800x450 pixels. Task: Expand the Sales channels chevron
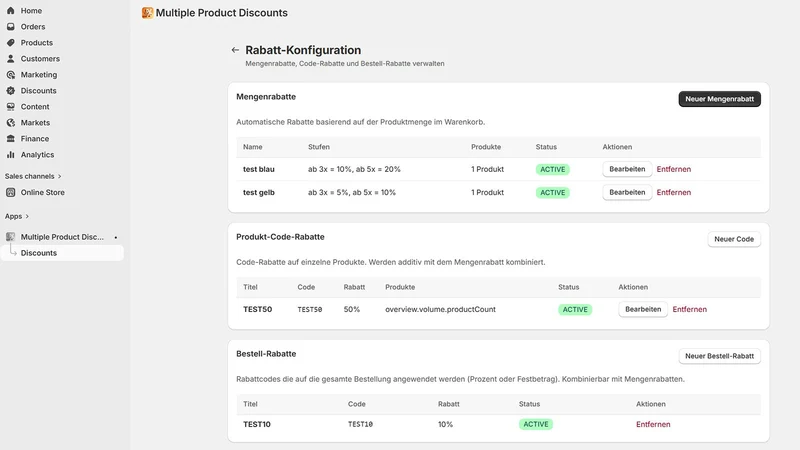coord(60,176)
